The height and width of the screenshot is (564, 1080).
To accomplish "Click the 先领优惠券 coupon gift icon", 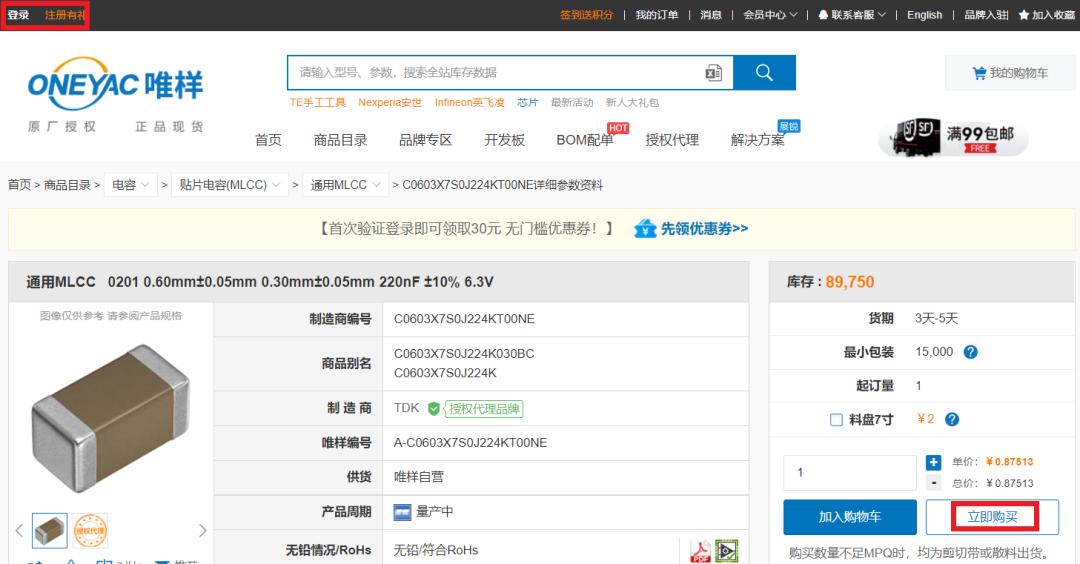I will click(645, 228).
